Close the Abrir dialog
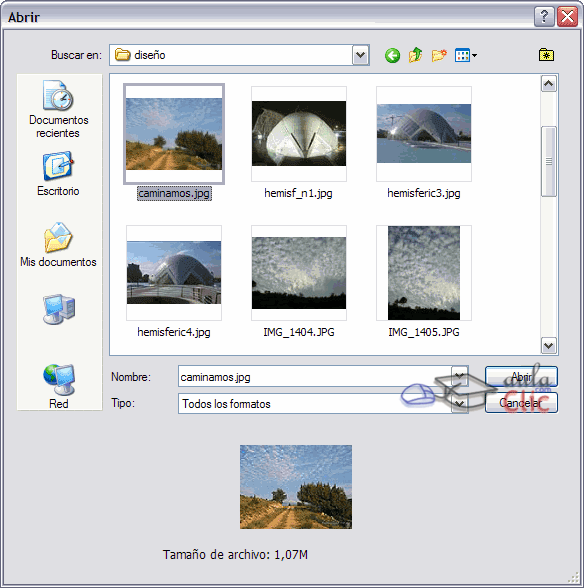The image size is (584, 588). pyautogui.click(x=567, y=16)
